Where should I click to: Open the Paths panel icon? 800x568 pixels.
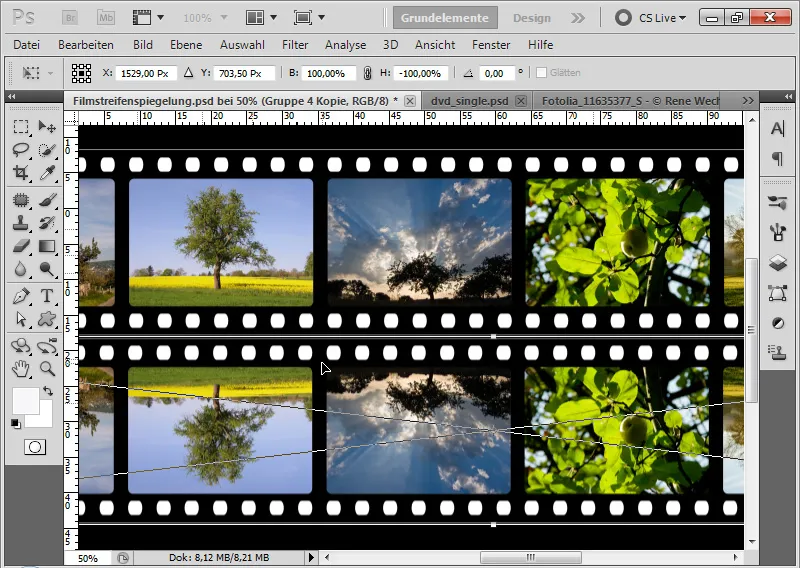(x=778, y=293)
